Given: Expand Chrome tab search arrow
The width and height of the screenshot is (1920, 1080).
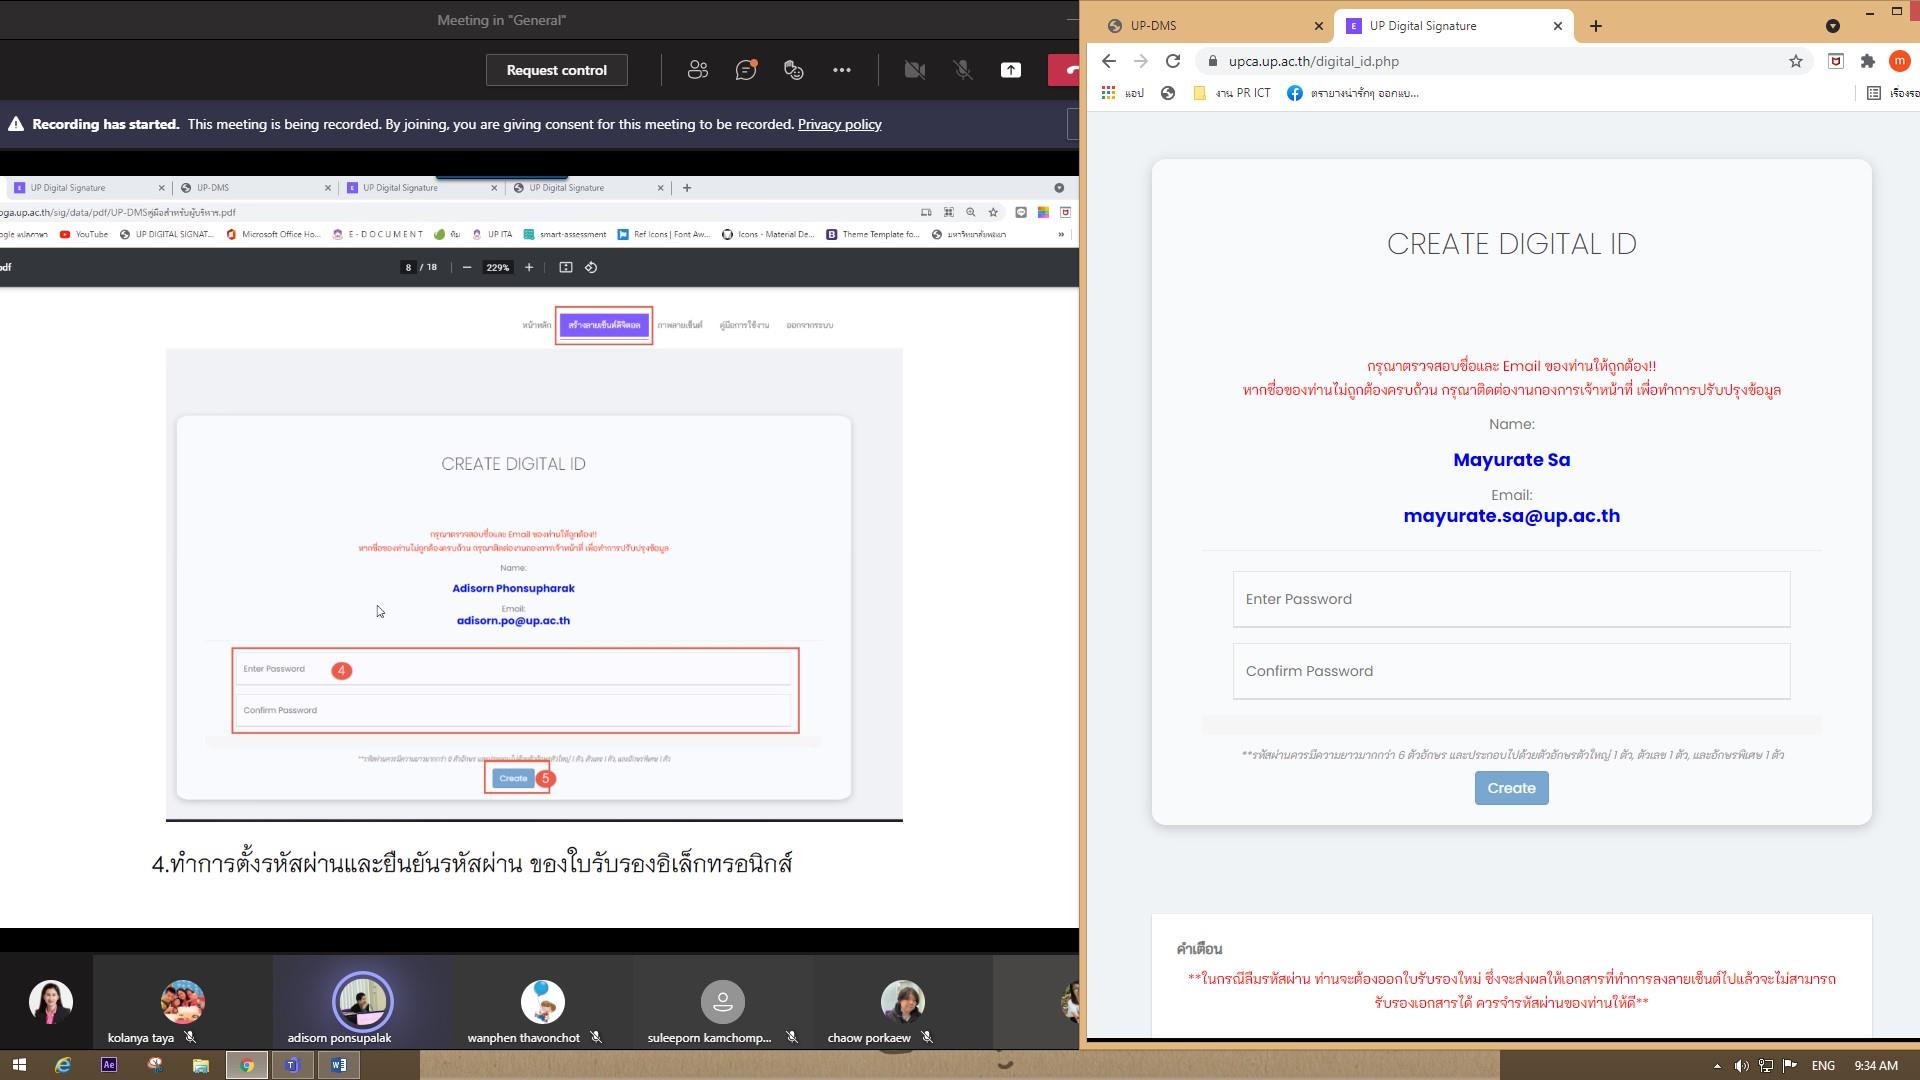Looking at the screenshot, I should 1832,26.
